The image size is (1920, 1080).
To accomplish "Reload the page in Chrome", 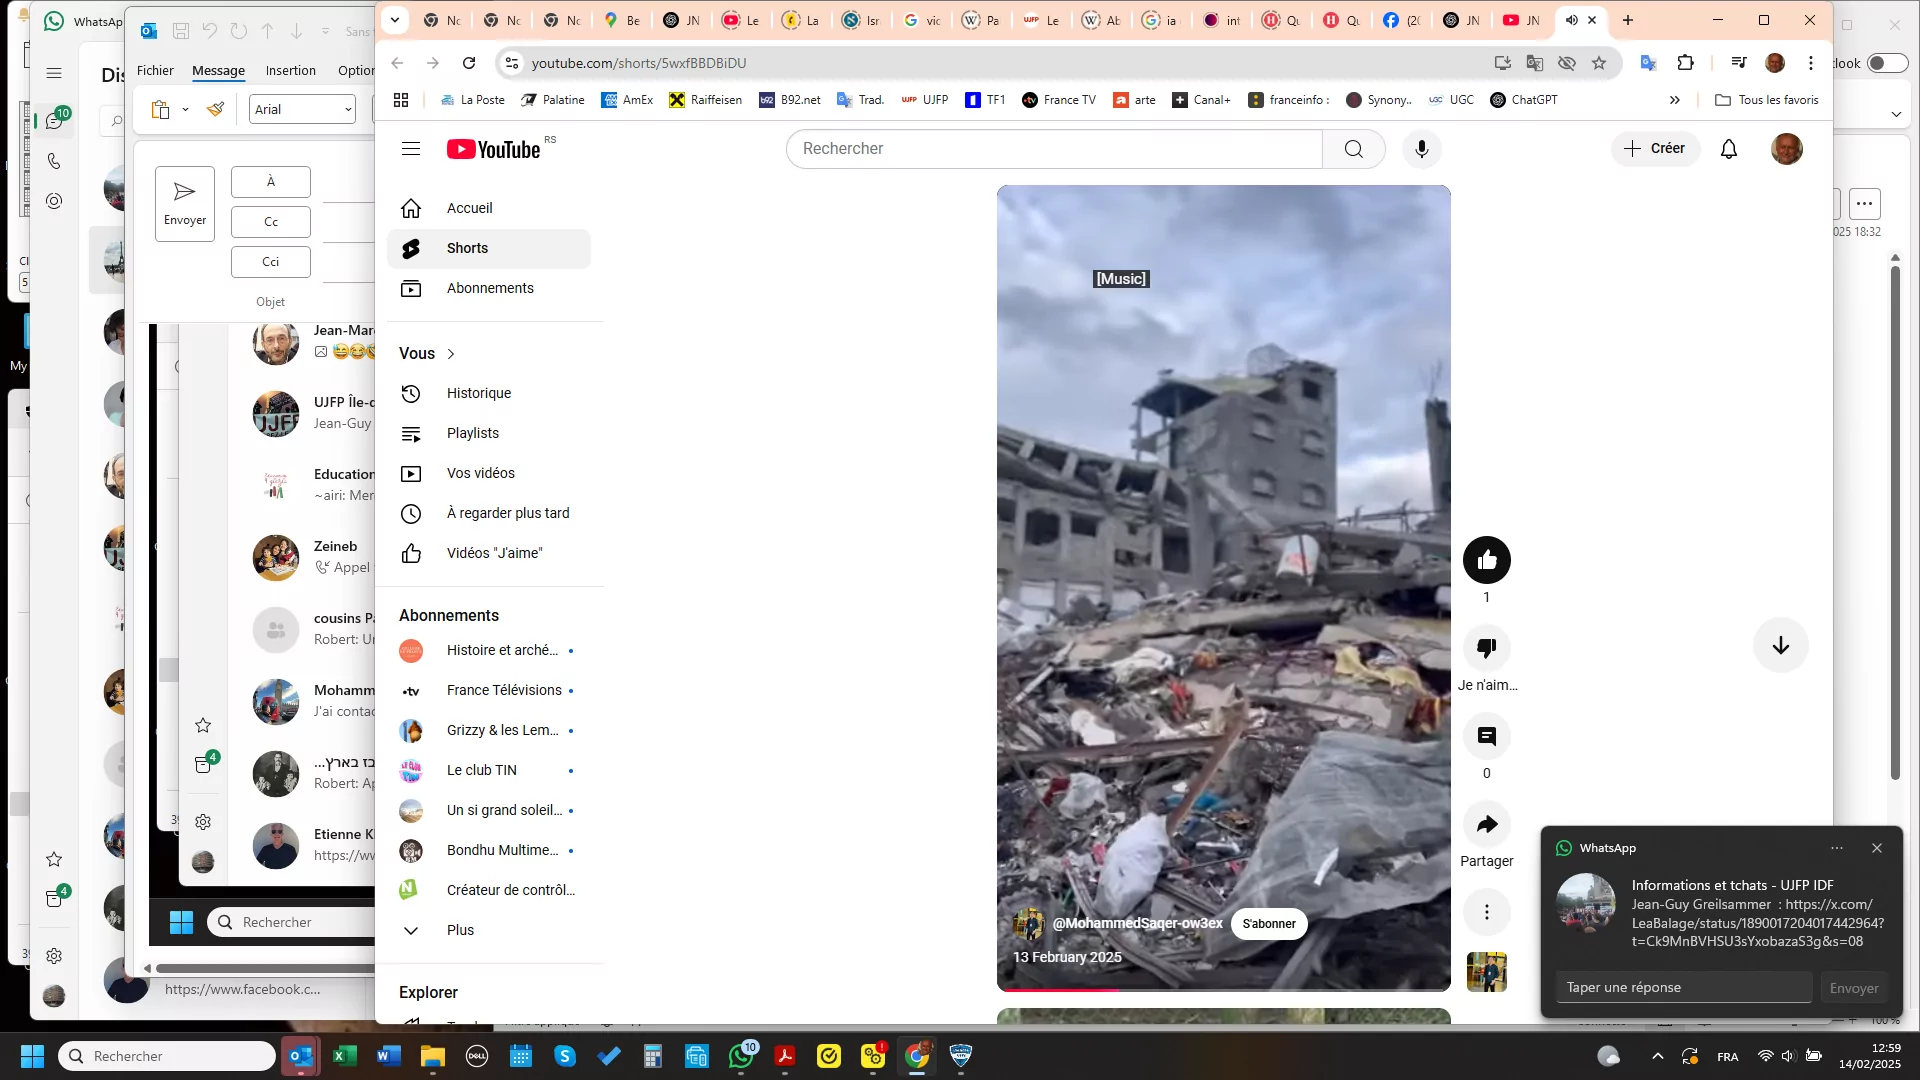I will pyautogui.click(x=469, y=63).
